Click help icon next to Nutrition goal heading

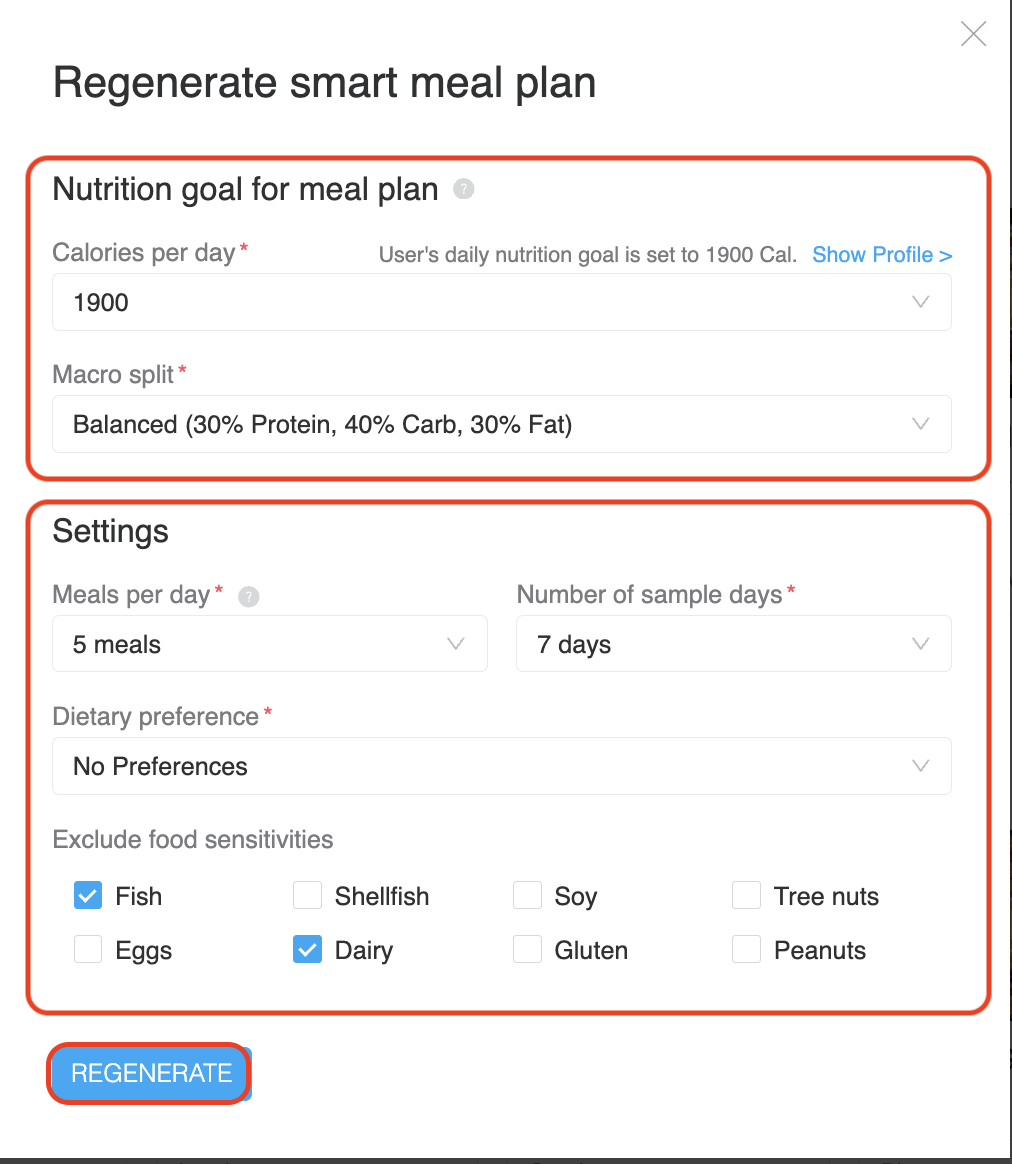[x=463, y=189]
